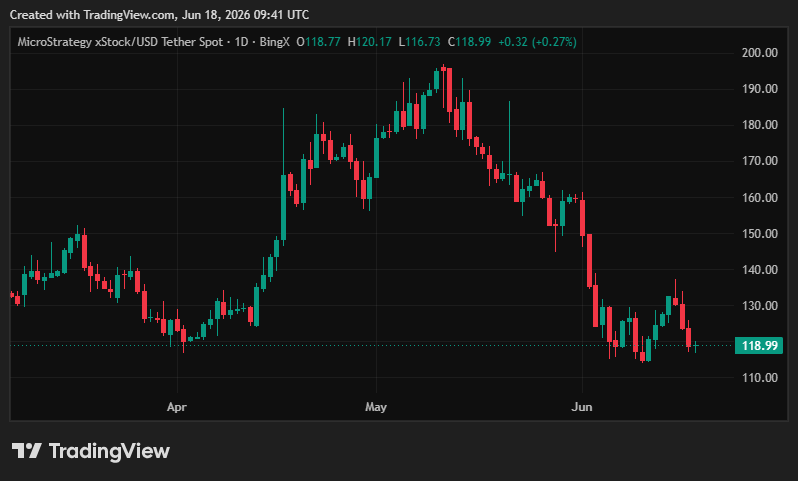Viewport: 798px width, 481px height.
Task: Click the 1D interval label in legend
Action: (241, 42)
